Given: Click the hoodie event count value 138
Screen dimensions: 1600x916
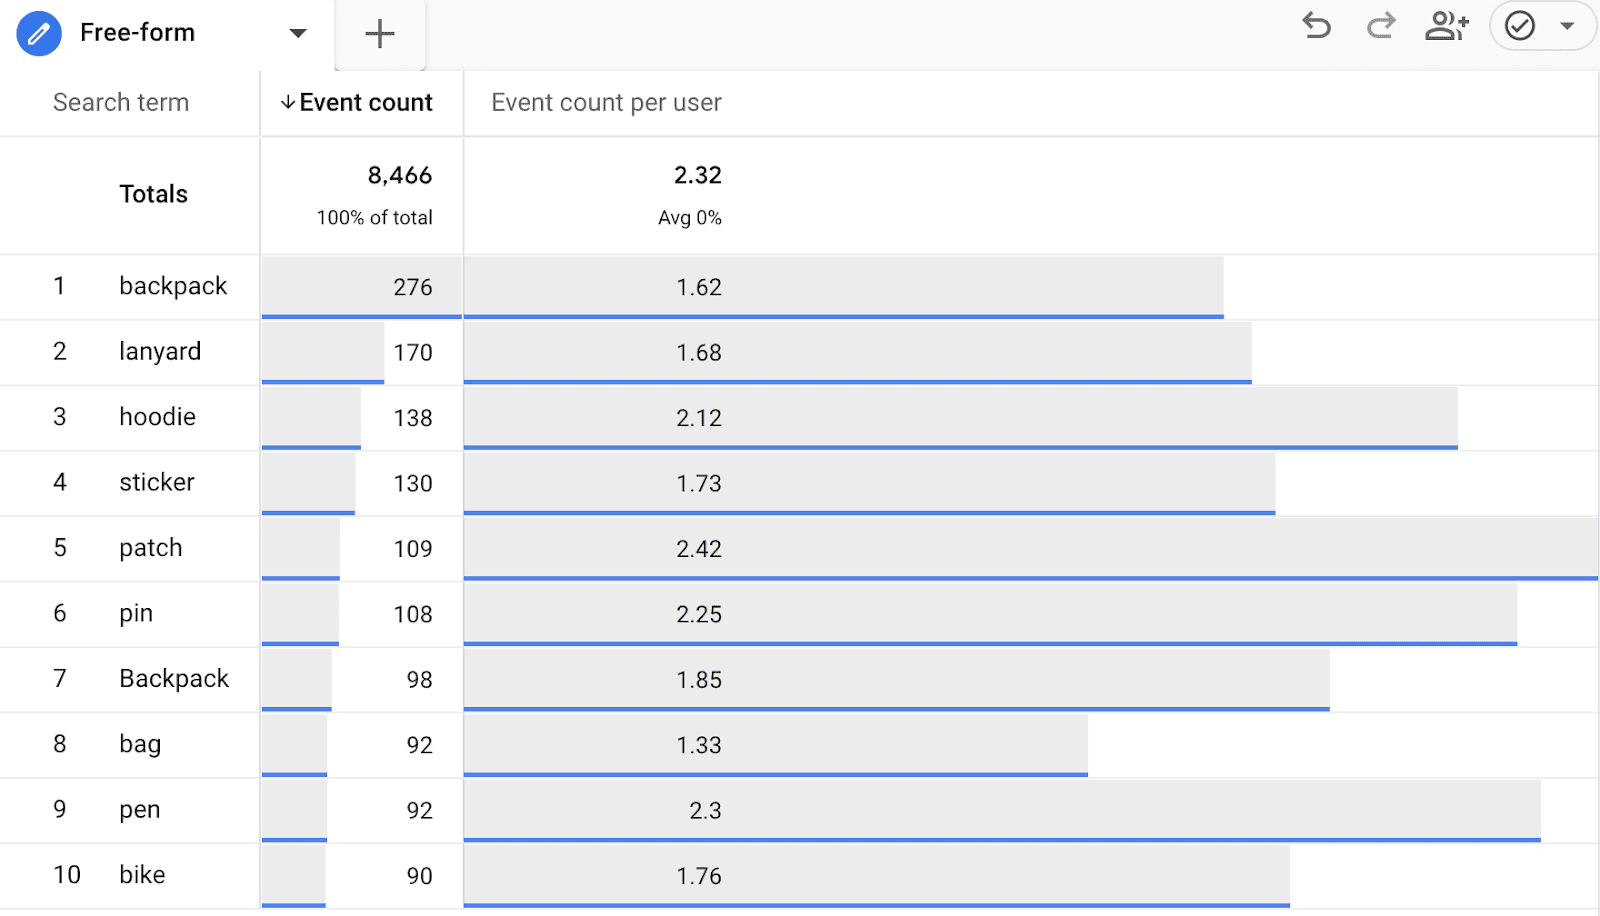Looking at the screenshot, I should pos(415,417).
